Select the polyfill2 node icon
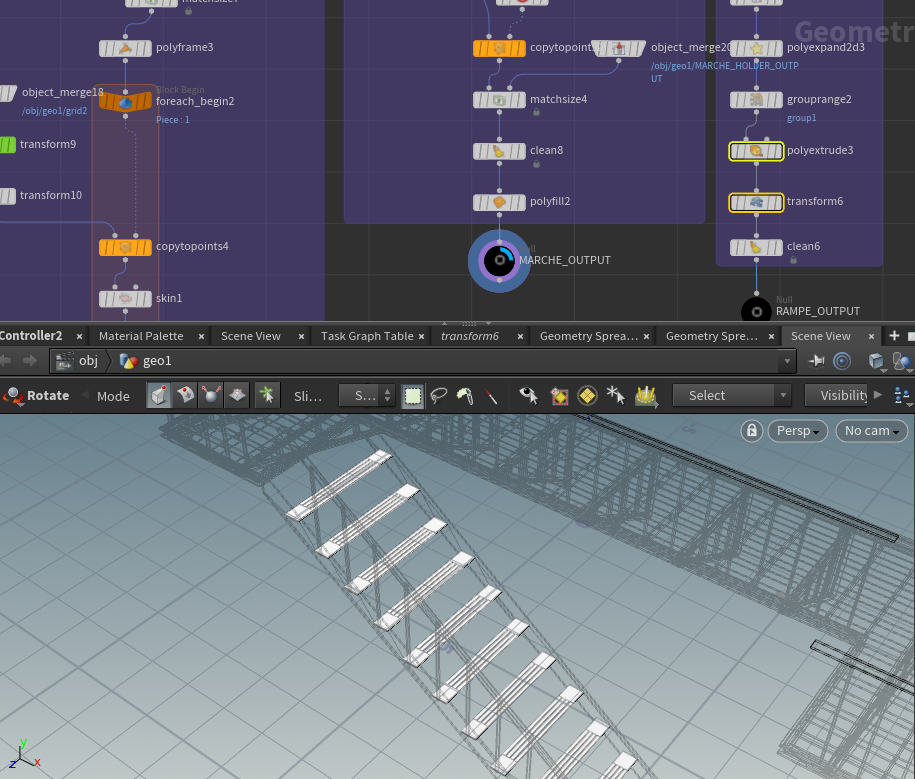915x779 pixels. [x=499, y=202]
